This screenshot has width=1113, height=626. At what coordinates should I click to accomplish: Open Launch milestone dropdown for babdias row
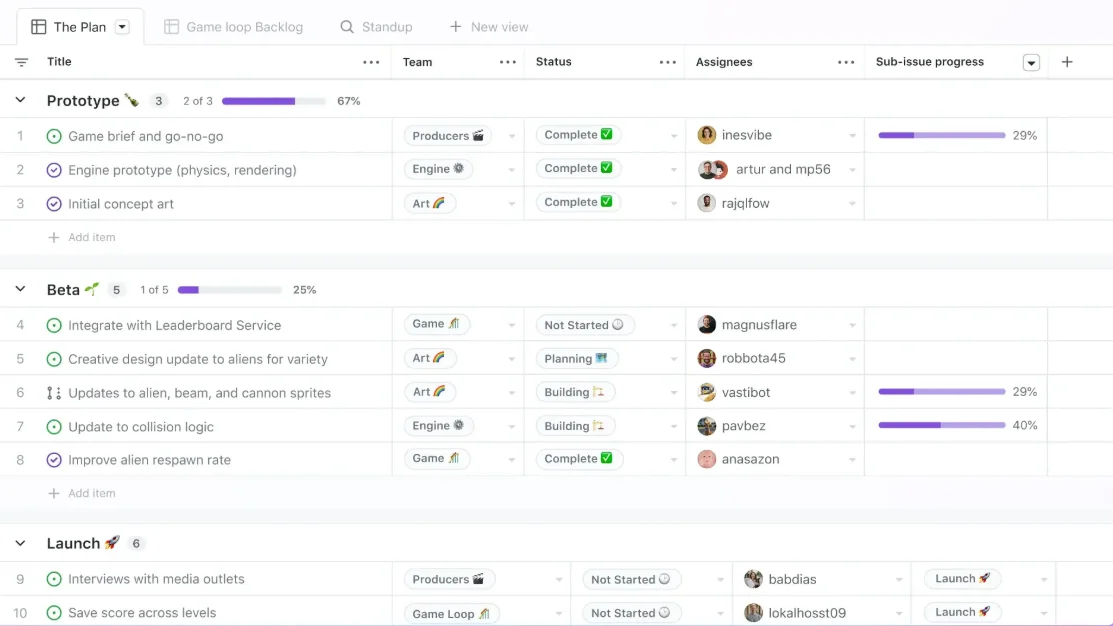pyautogui.click(x=1043, y=580)
